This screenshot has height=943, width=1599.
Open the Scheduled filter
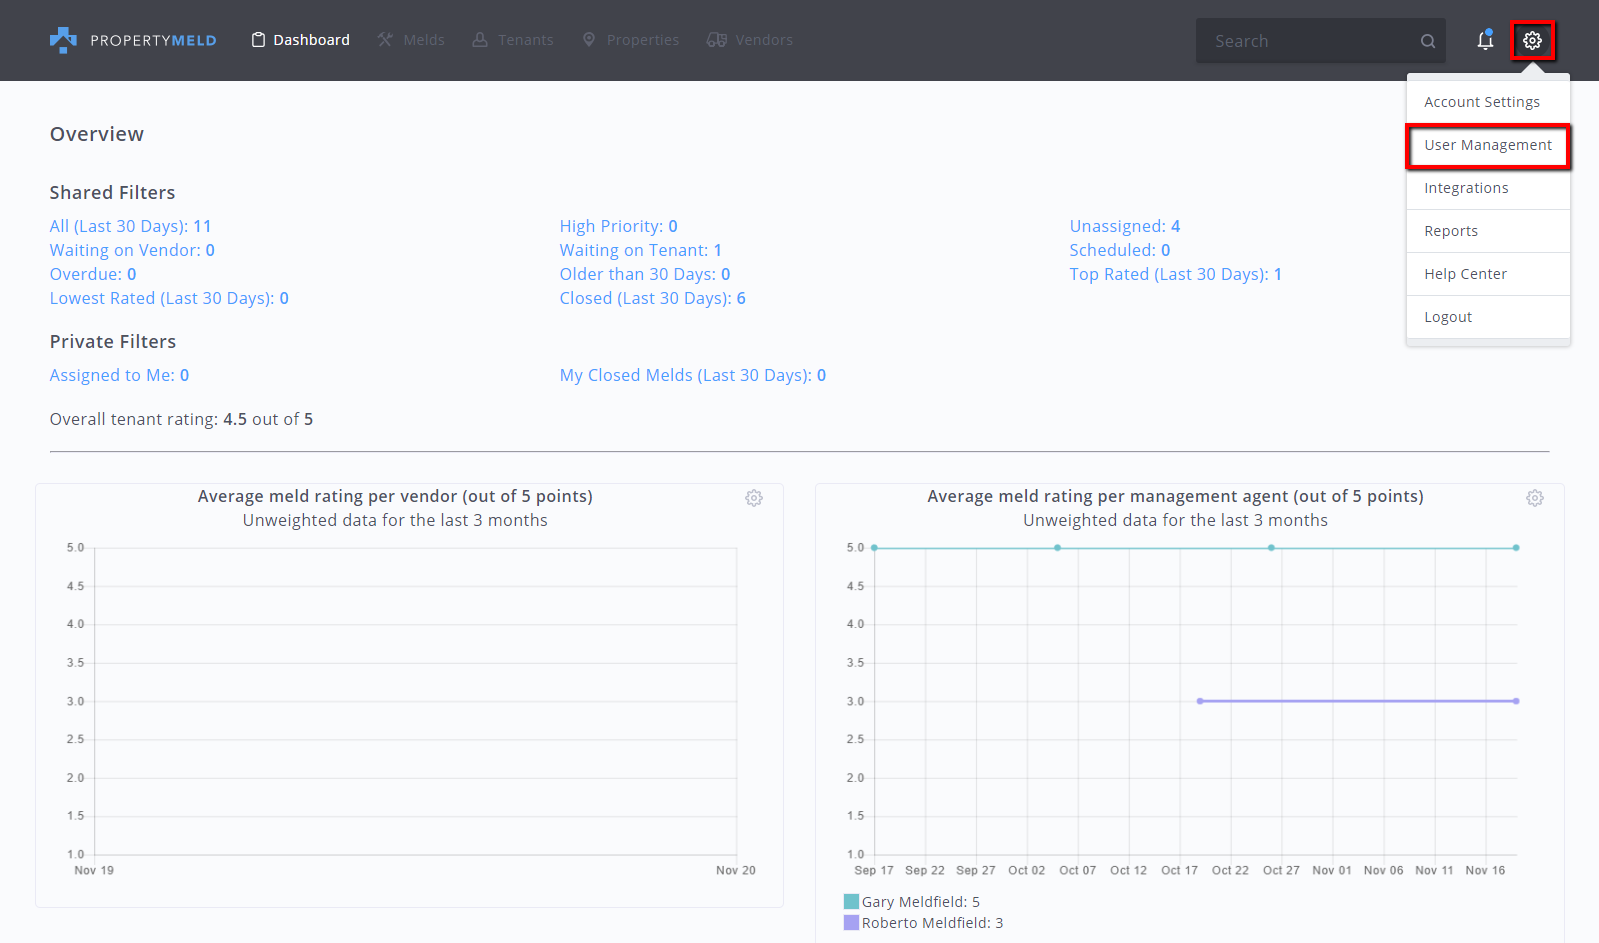click(1119, 250)
